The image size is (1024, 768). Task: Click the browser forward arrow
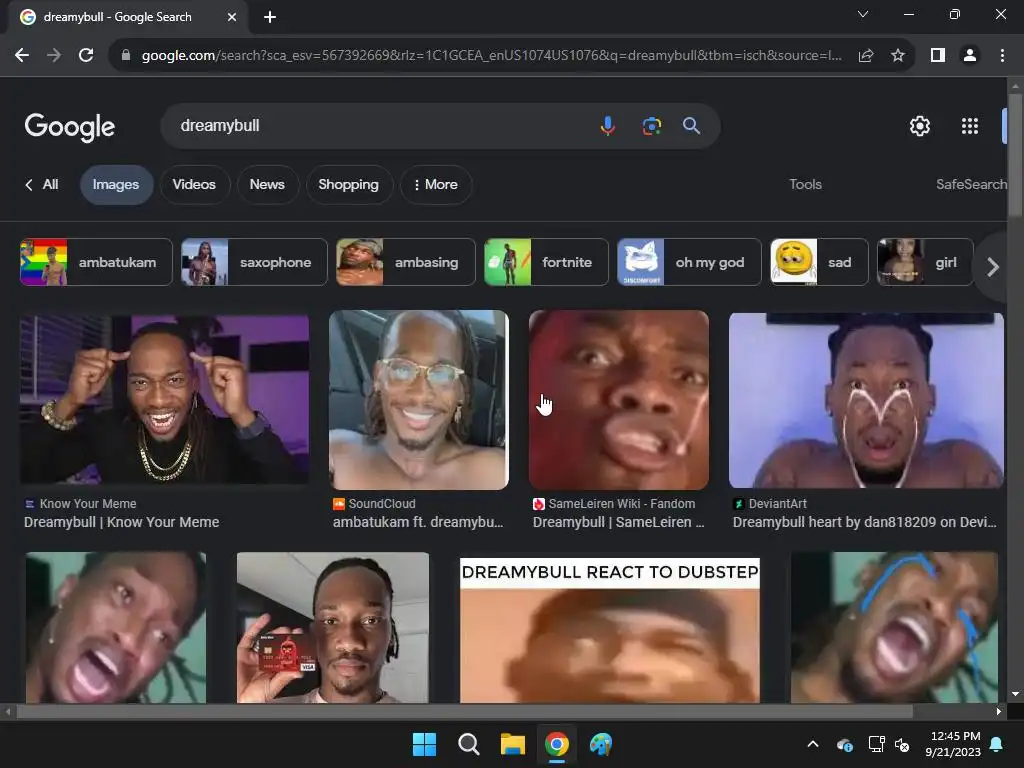click(54, 56)
